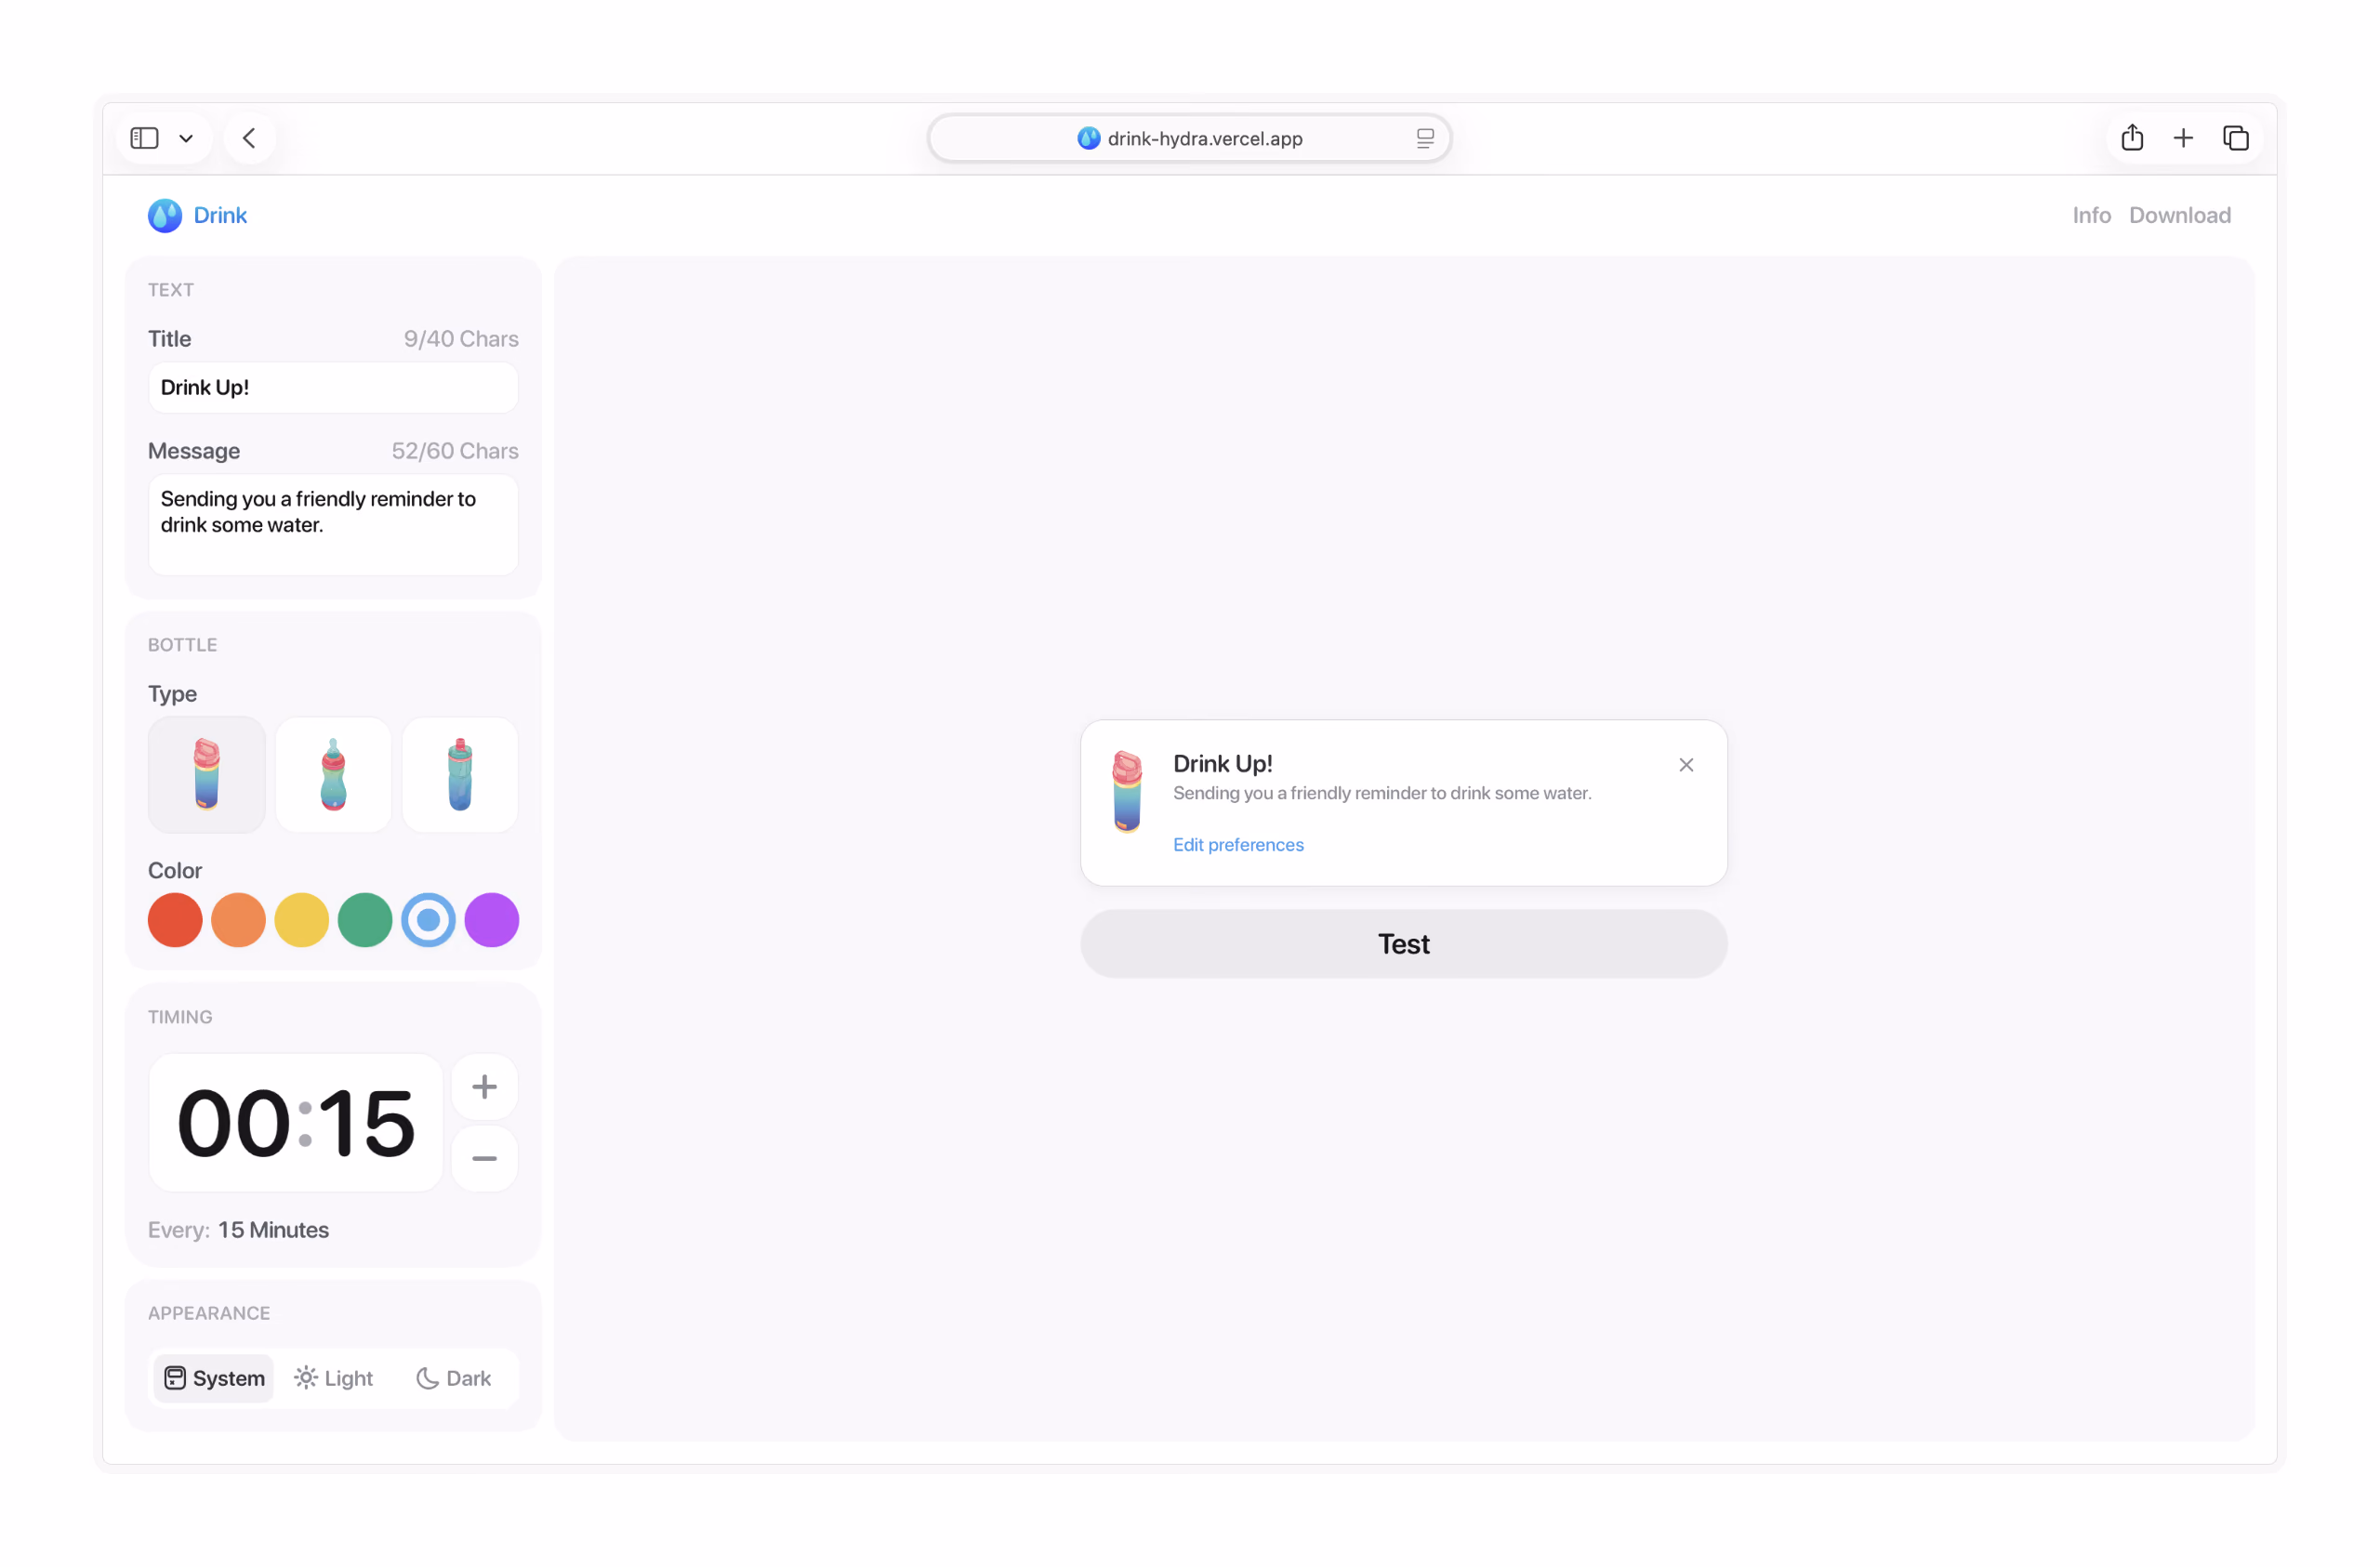Click the notification message about drinking water
This screenshot has width=2380, height=1567.
(x=1382, y=792)
